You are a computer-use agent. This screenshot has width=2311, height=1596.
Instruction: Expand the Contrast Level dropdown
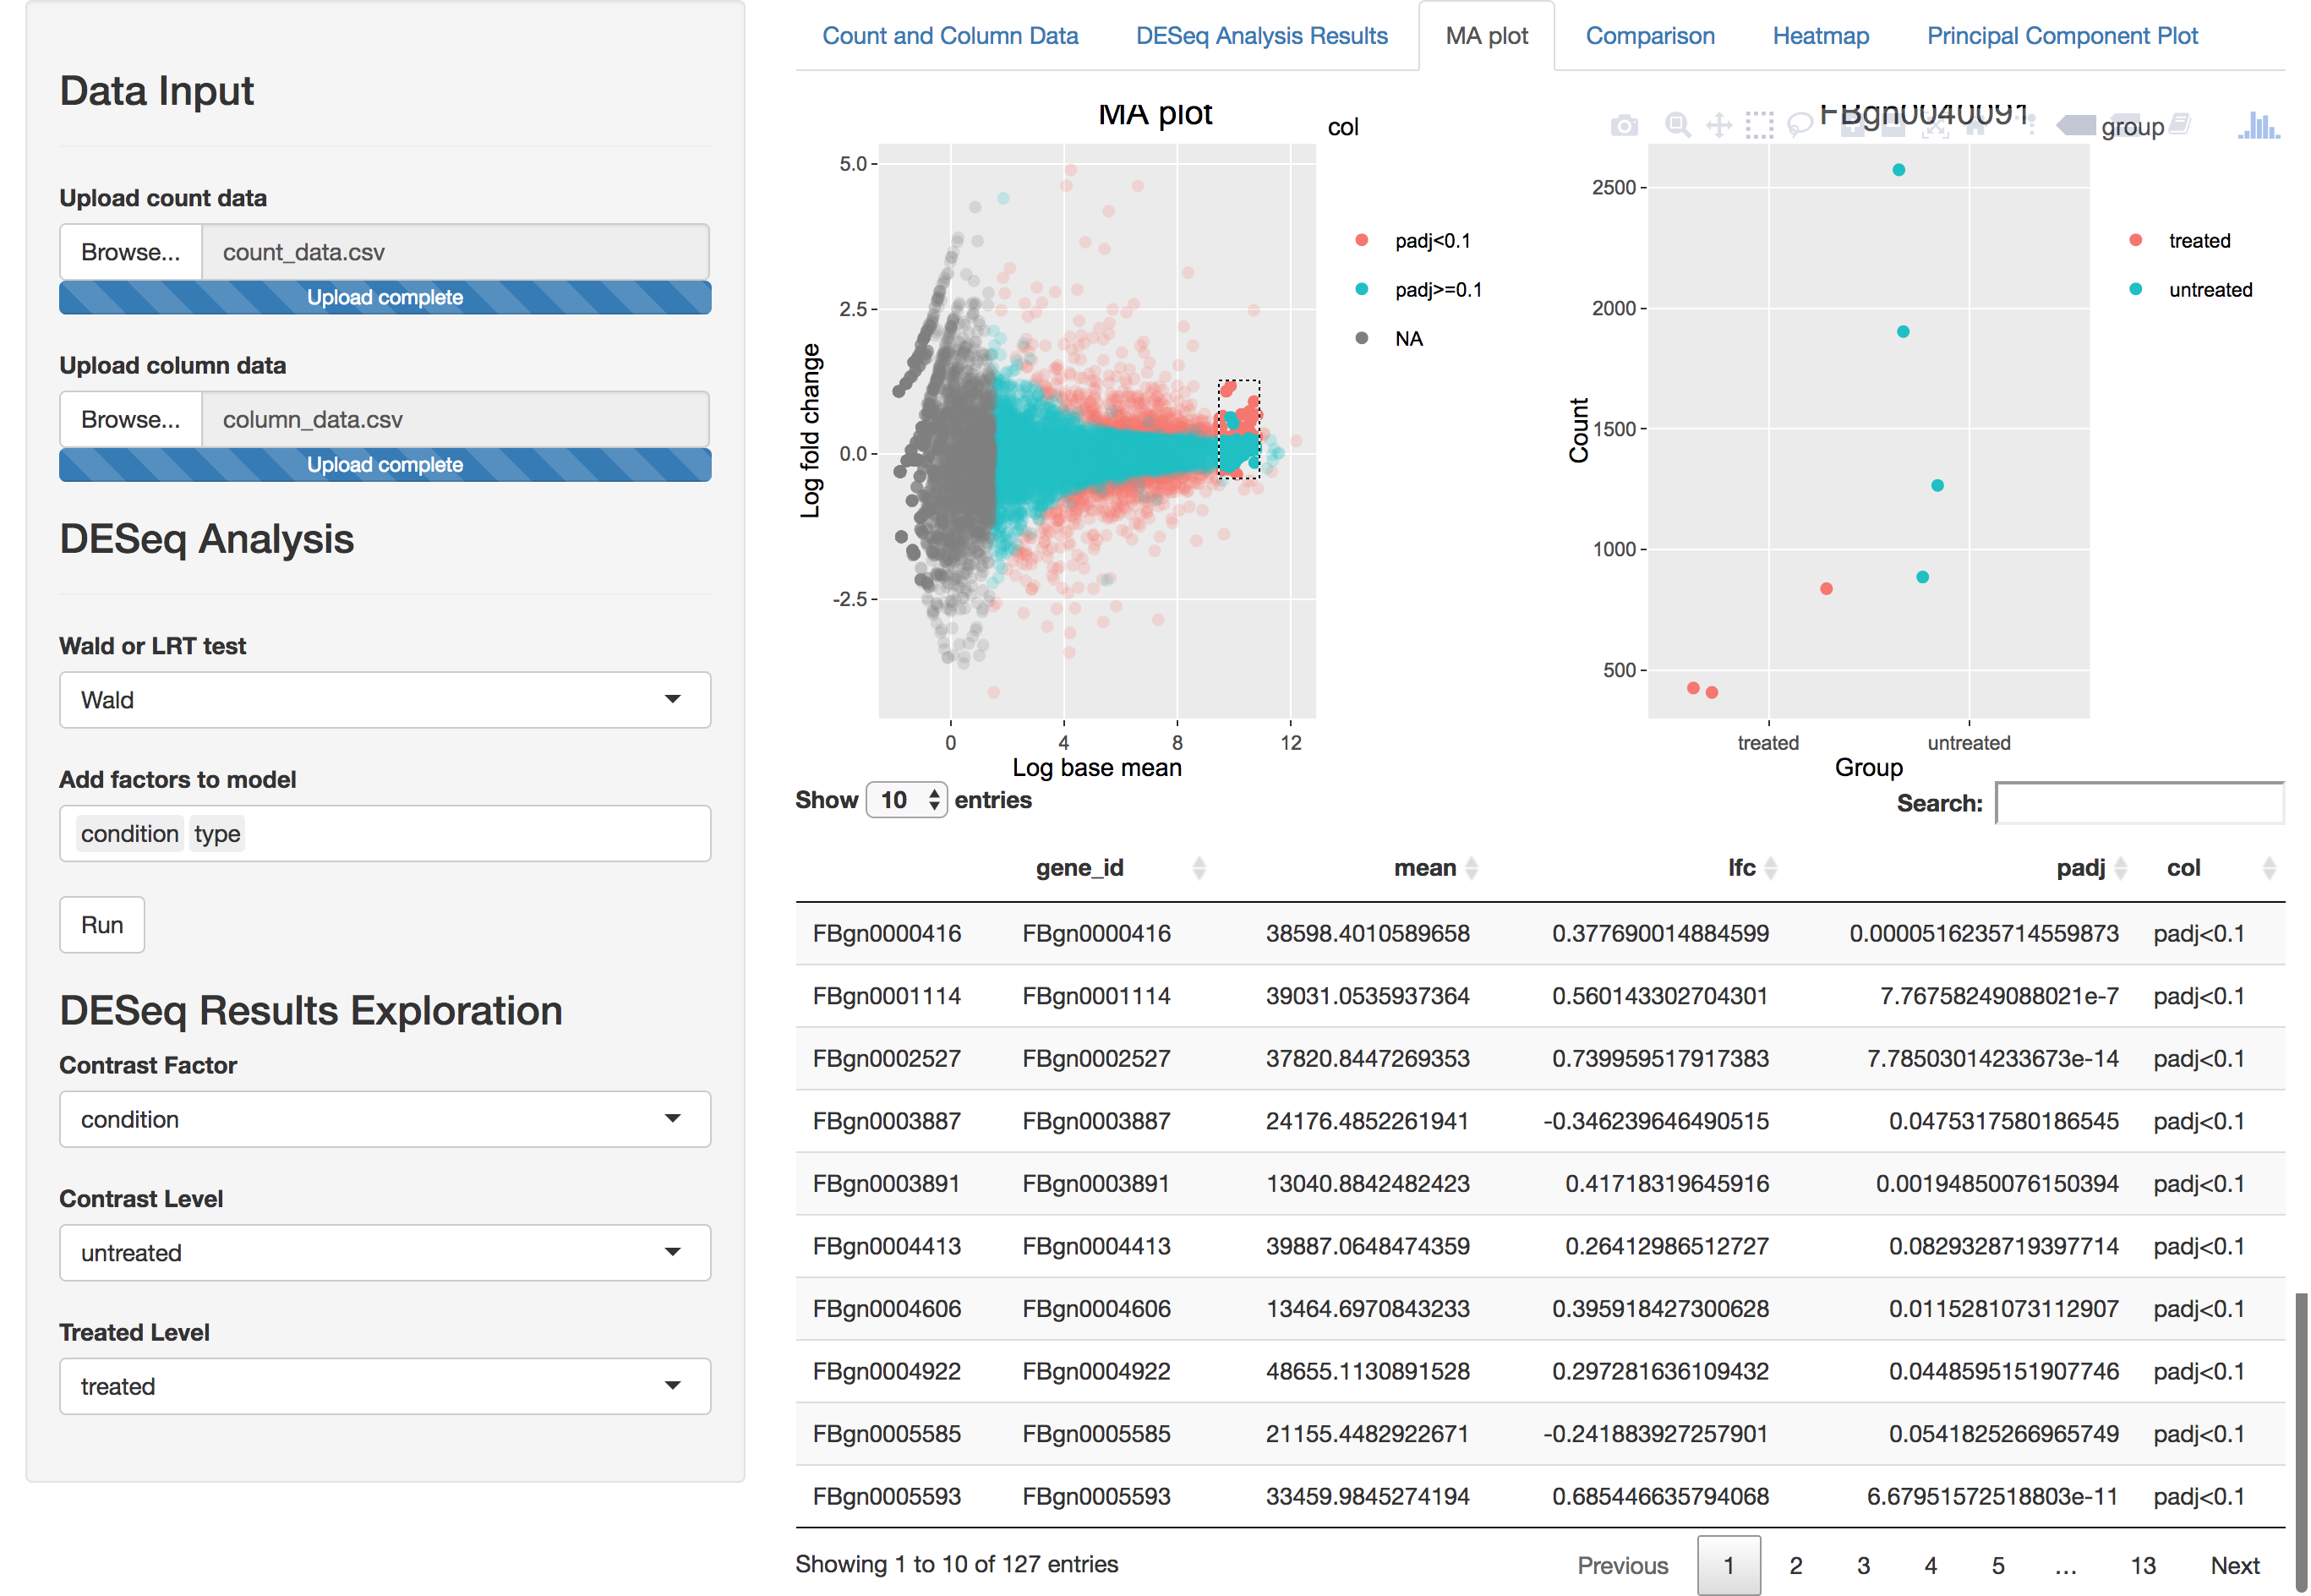(385, 1253)
